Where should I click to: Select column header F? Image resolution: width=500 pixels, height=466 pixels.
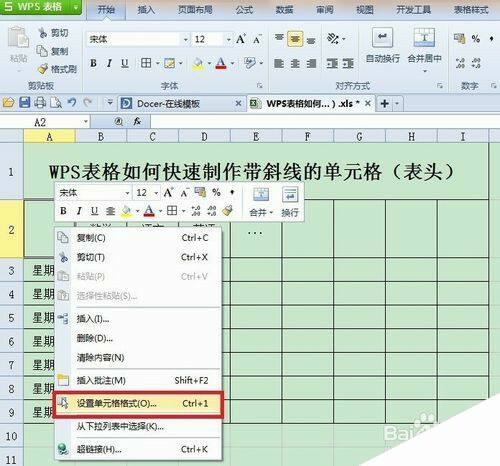coord(307,137)
